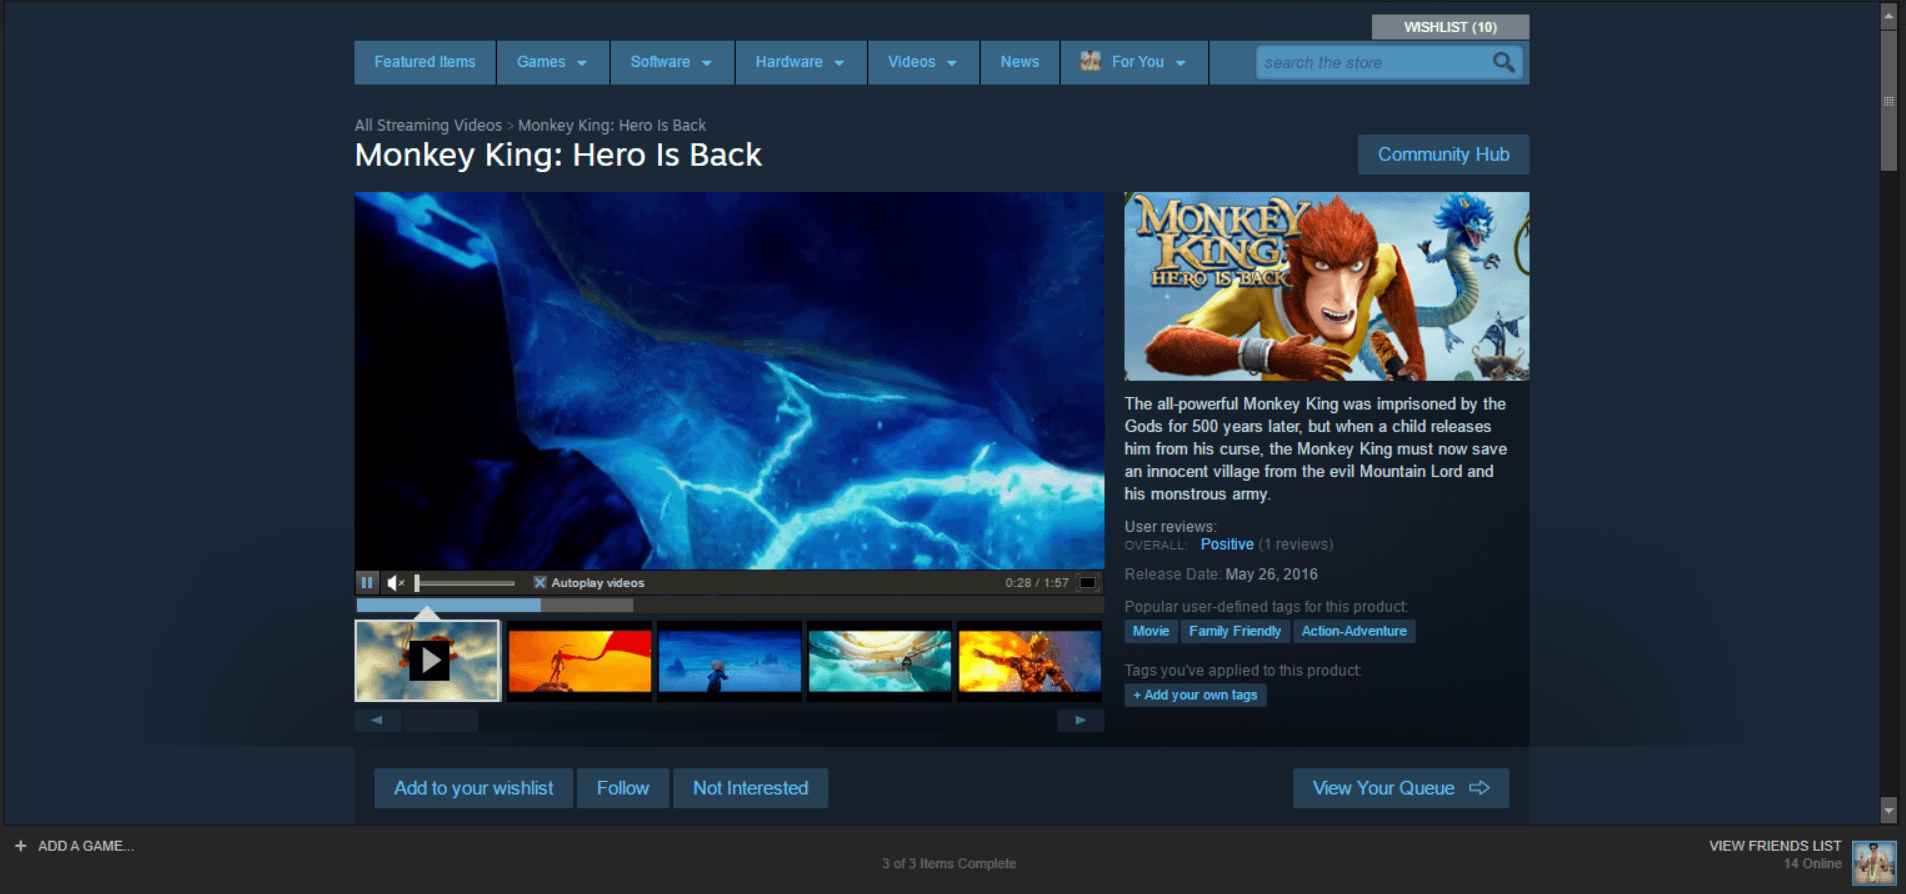Screen dimensions: 1906x894
Task: Open the News tab
Action: coord(1020,62)
